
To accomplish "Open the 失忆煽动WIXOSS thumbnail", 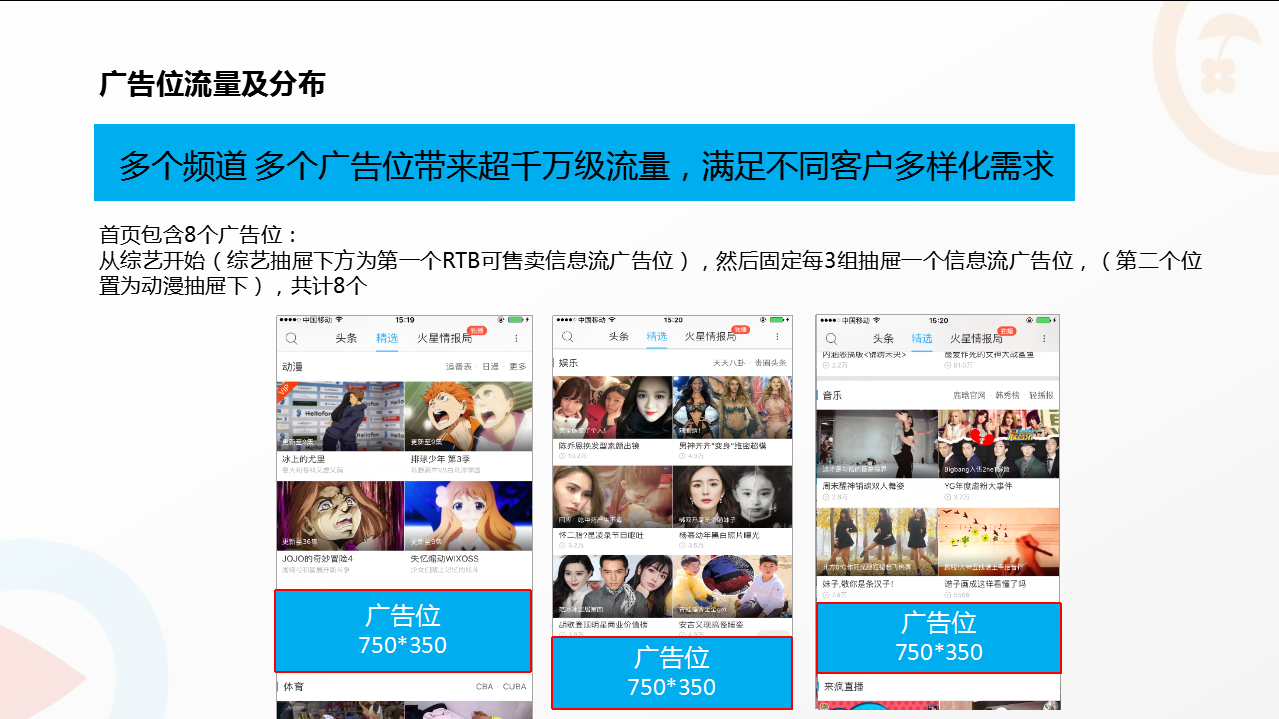I will click(x=469, y=516).
